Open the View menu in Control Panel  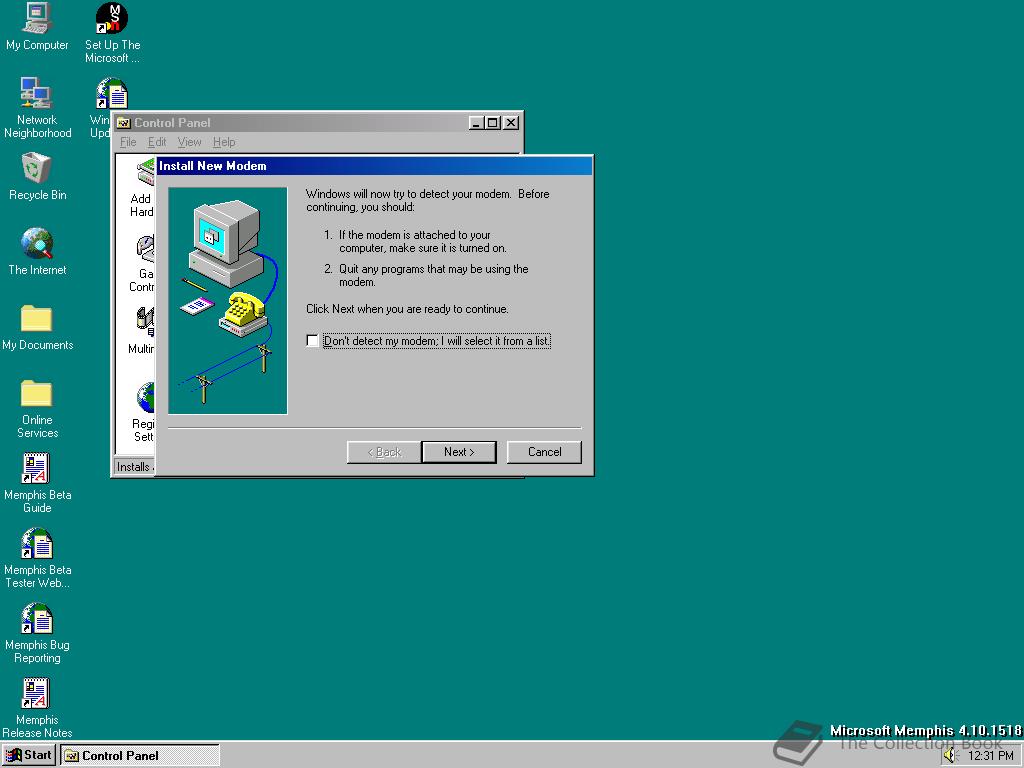pyautogui.click(x=189, y=142)
